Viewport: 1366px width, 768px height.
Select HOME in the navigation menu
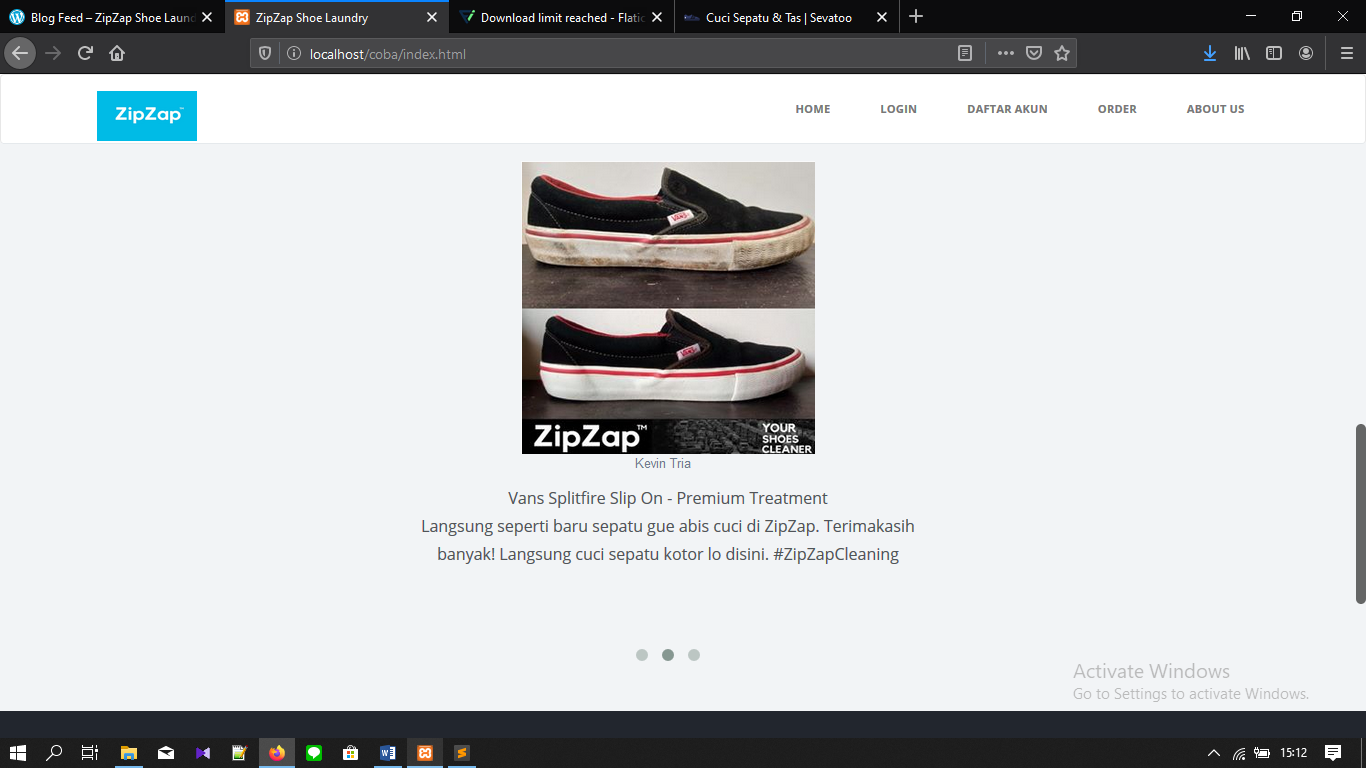coord(812,109)
